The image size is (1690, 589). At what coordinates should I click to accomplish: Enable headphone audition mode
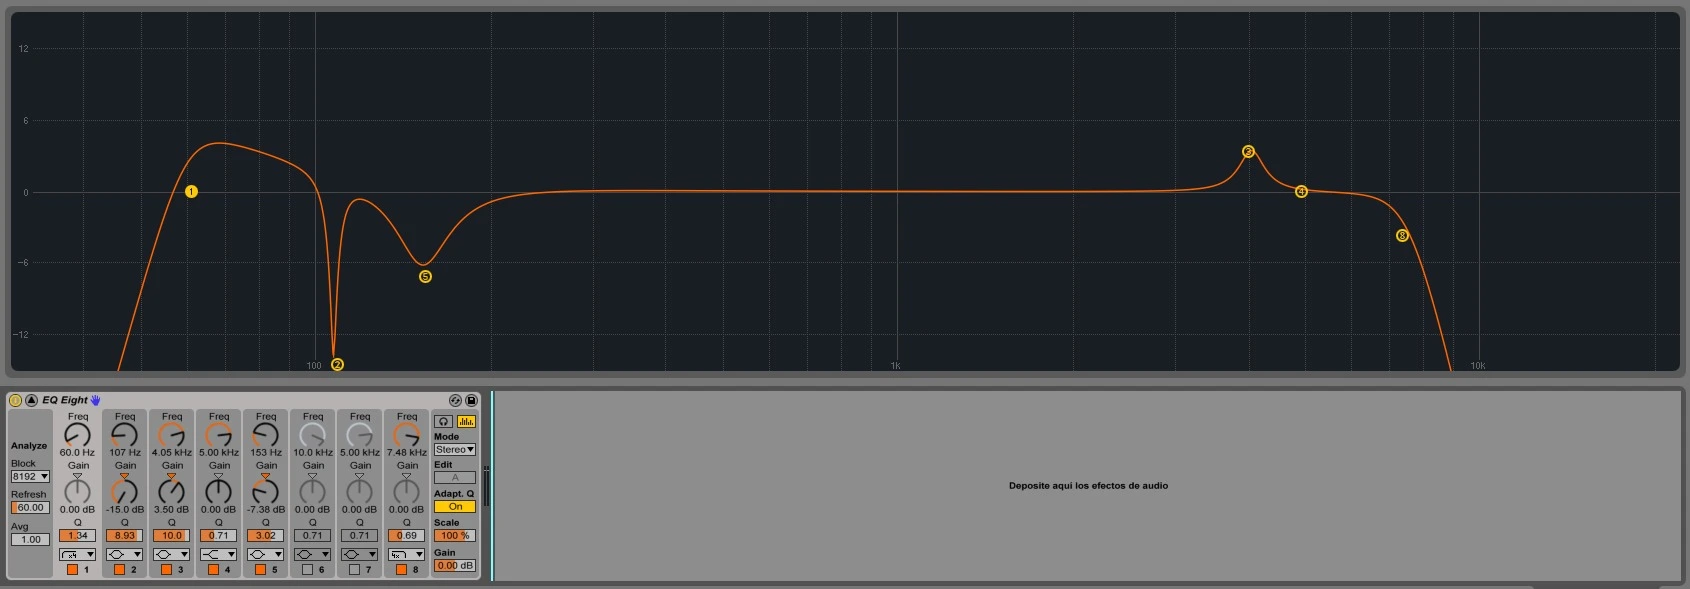pos(444,422)
